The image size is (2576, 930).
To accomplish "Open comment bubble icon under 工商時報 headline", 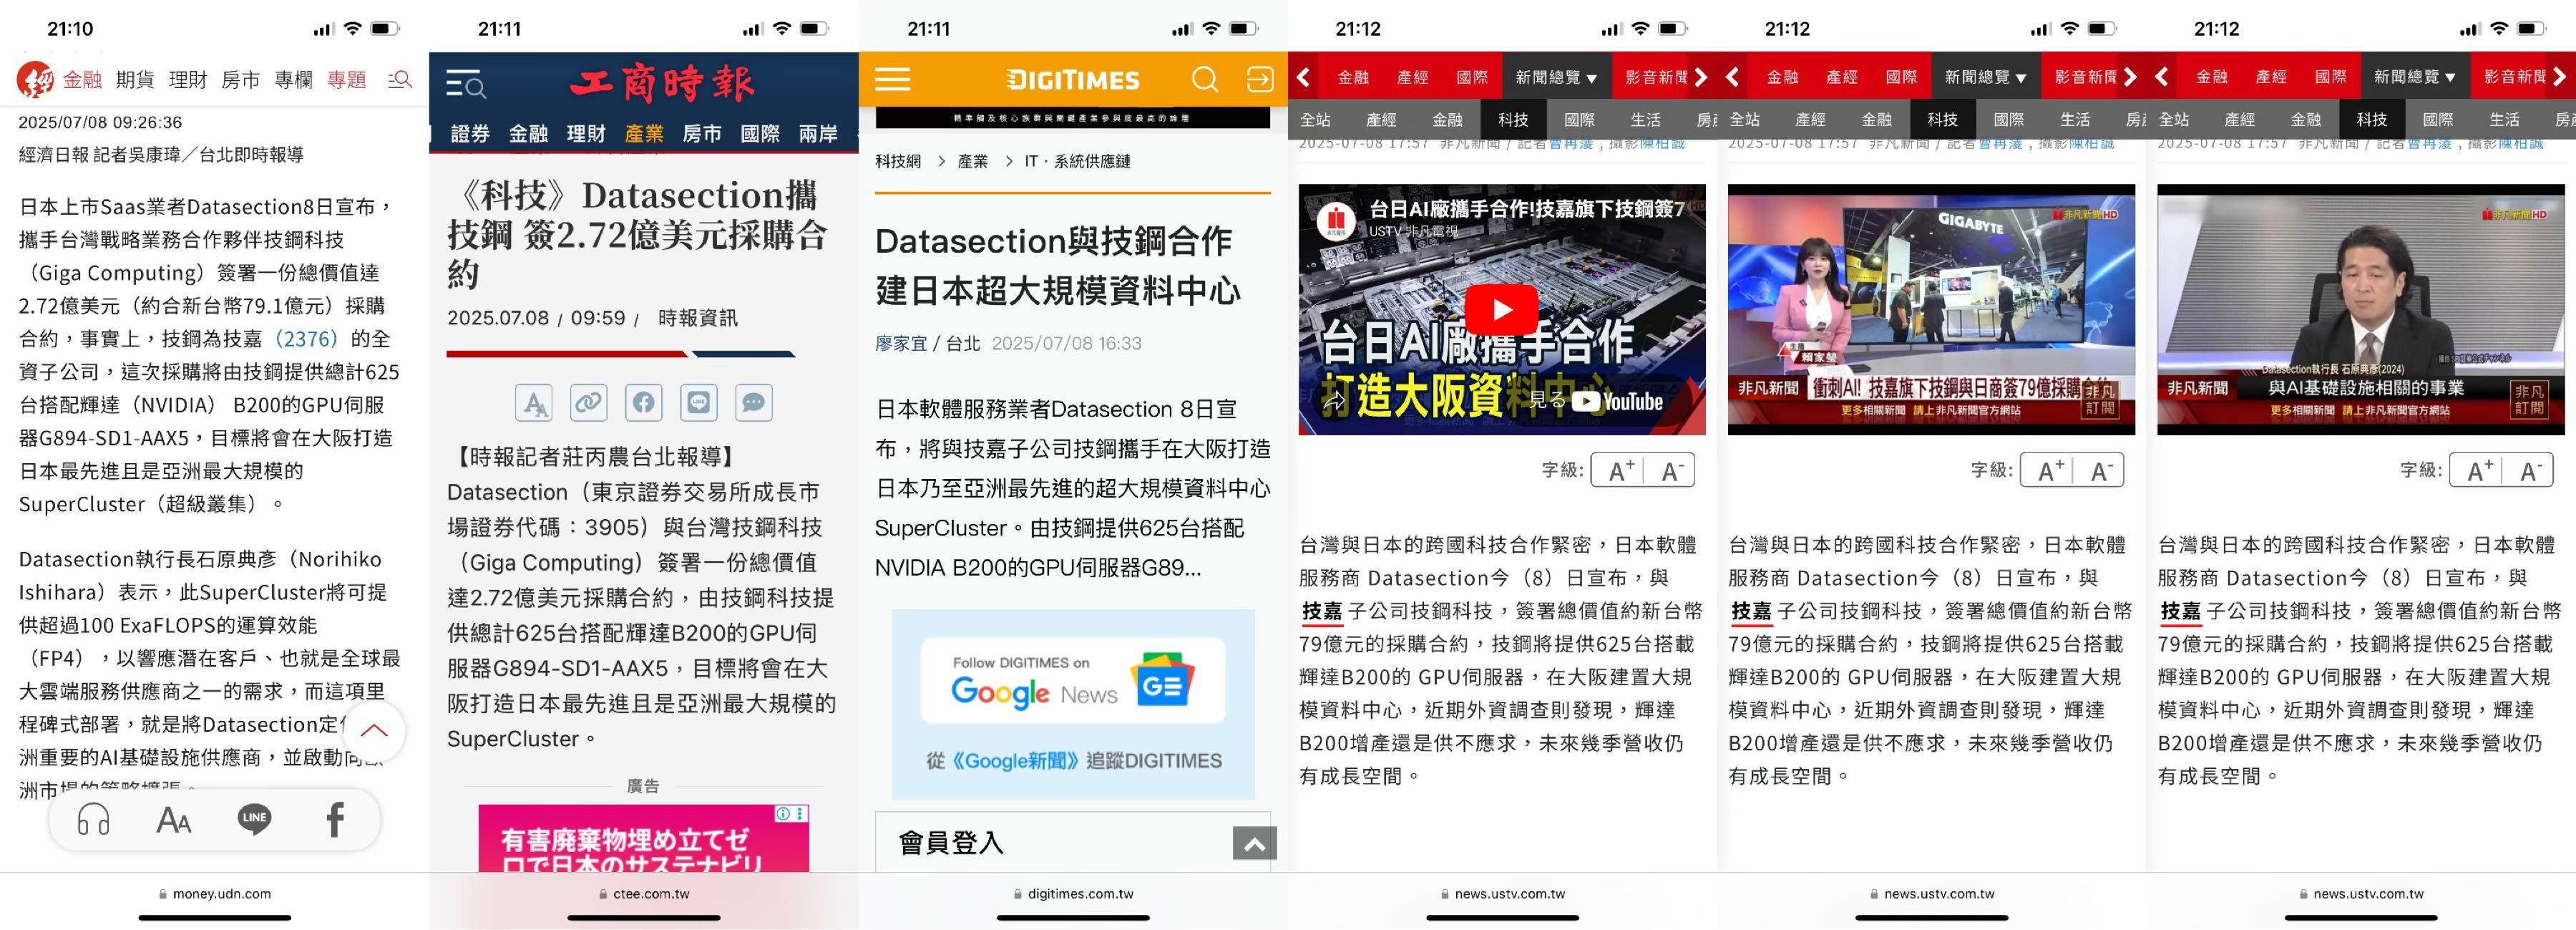I will 753,402.
